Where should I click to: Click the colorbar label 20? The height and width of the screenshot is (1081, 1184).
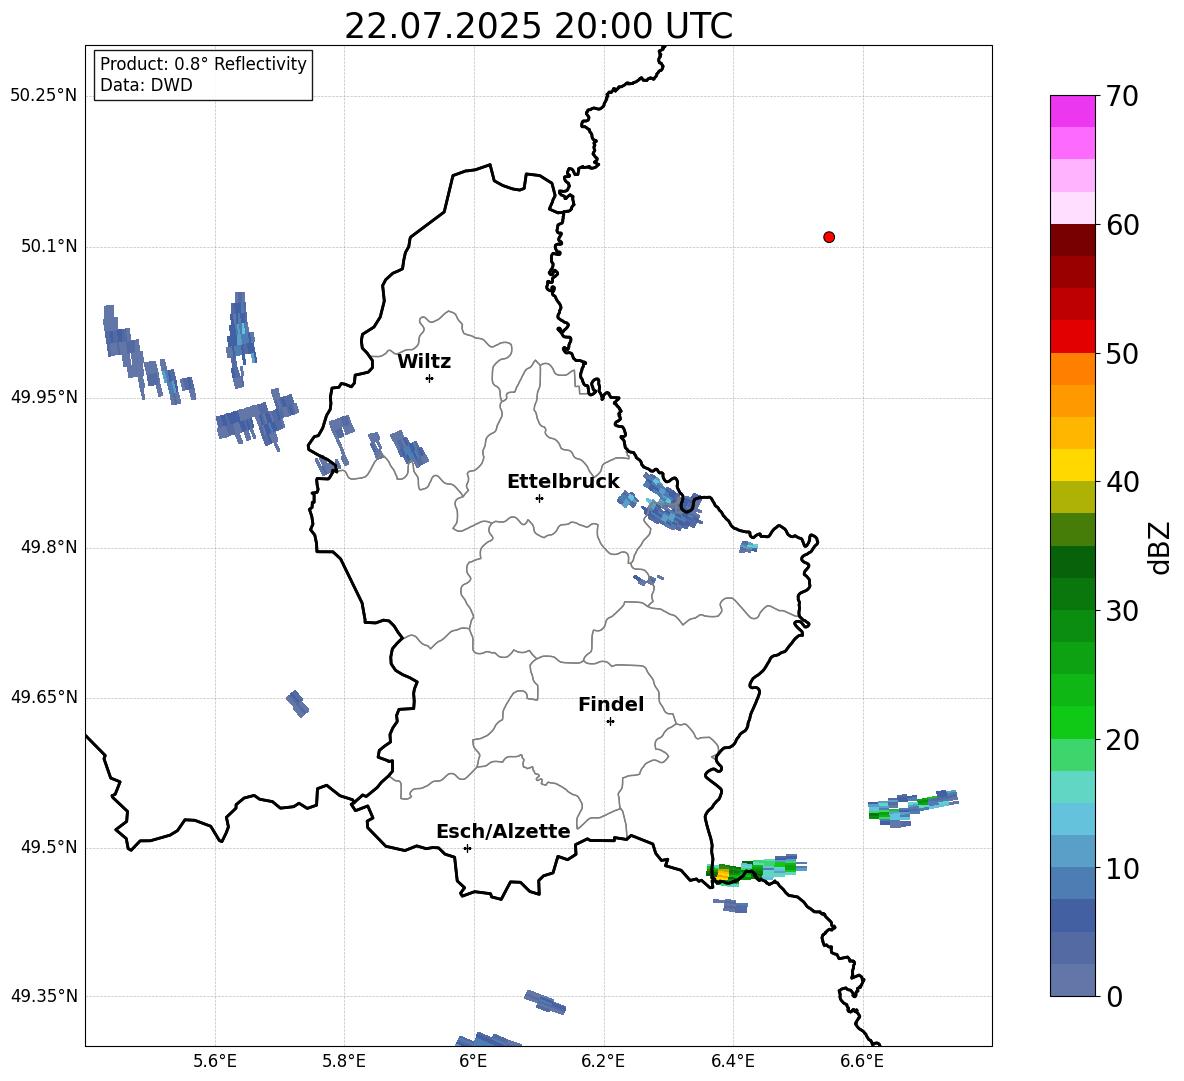point(1122,740)
